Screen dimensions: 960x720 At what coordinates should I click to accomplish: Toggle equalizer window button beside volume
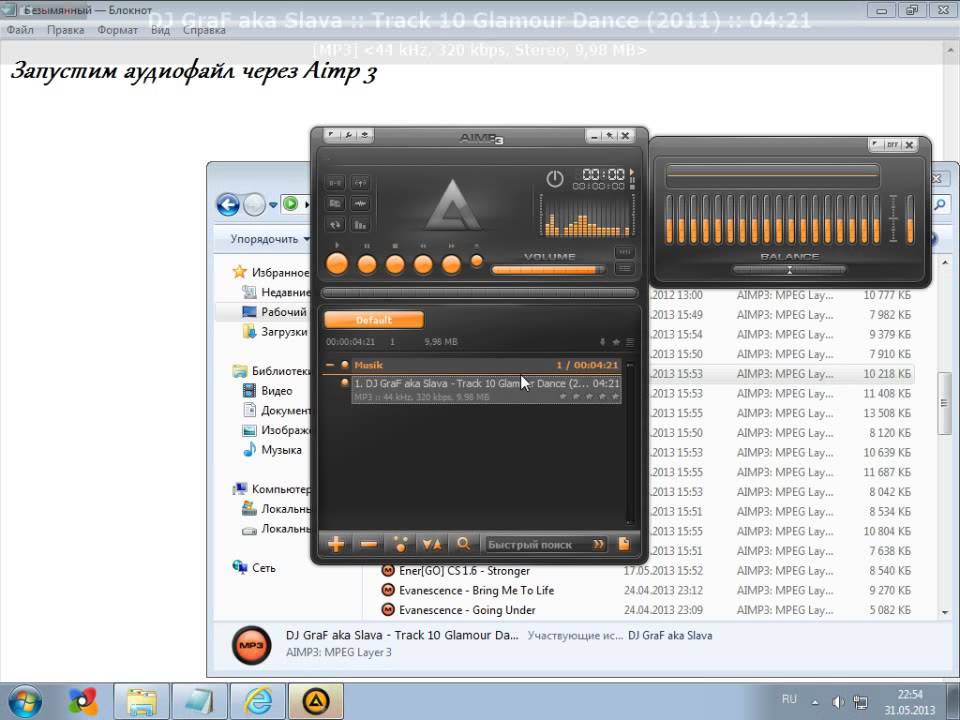pos(624,252)
